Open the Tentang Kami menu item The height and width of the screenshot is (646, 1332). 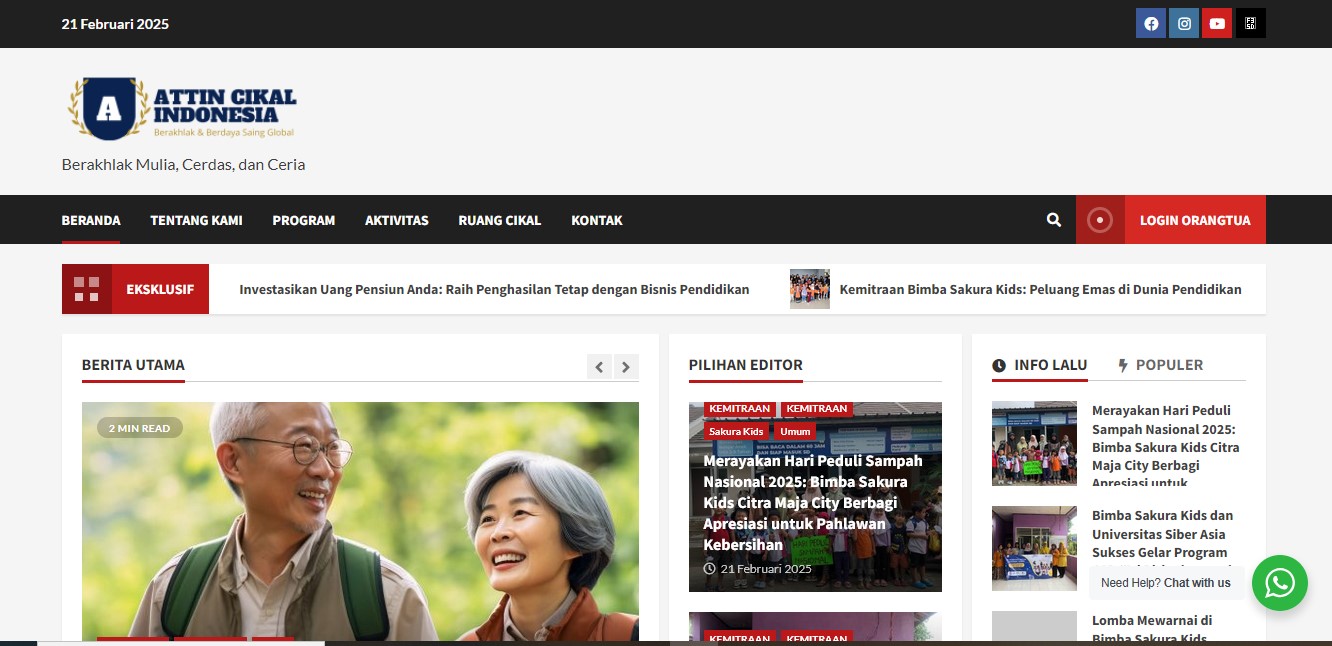point(196,220)
